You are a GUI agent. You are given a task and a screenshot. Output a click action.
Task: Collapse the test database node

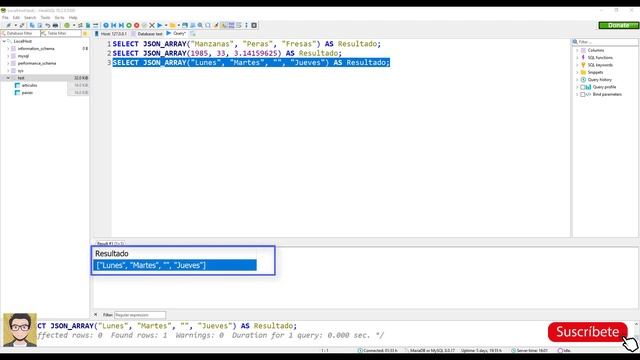tap(8, 78)
